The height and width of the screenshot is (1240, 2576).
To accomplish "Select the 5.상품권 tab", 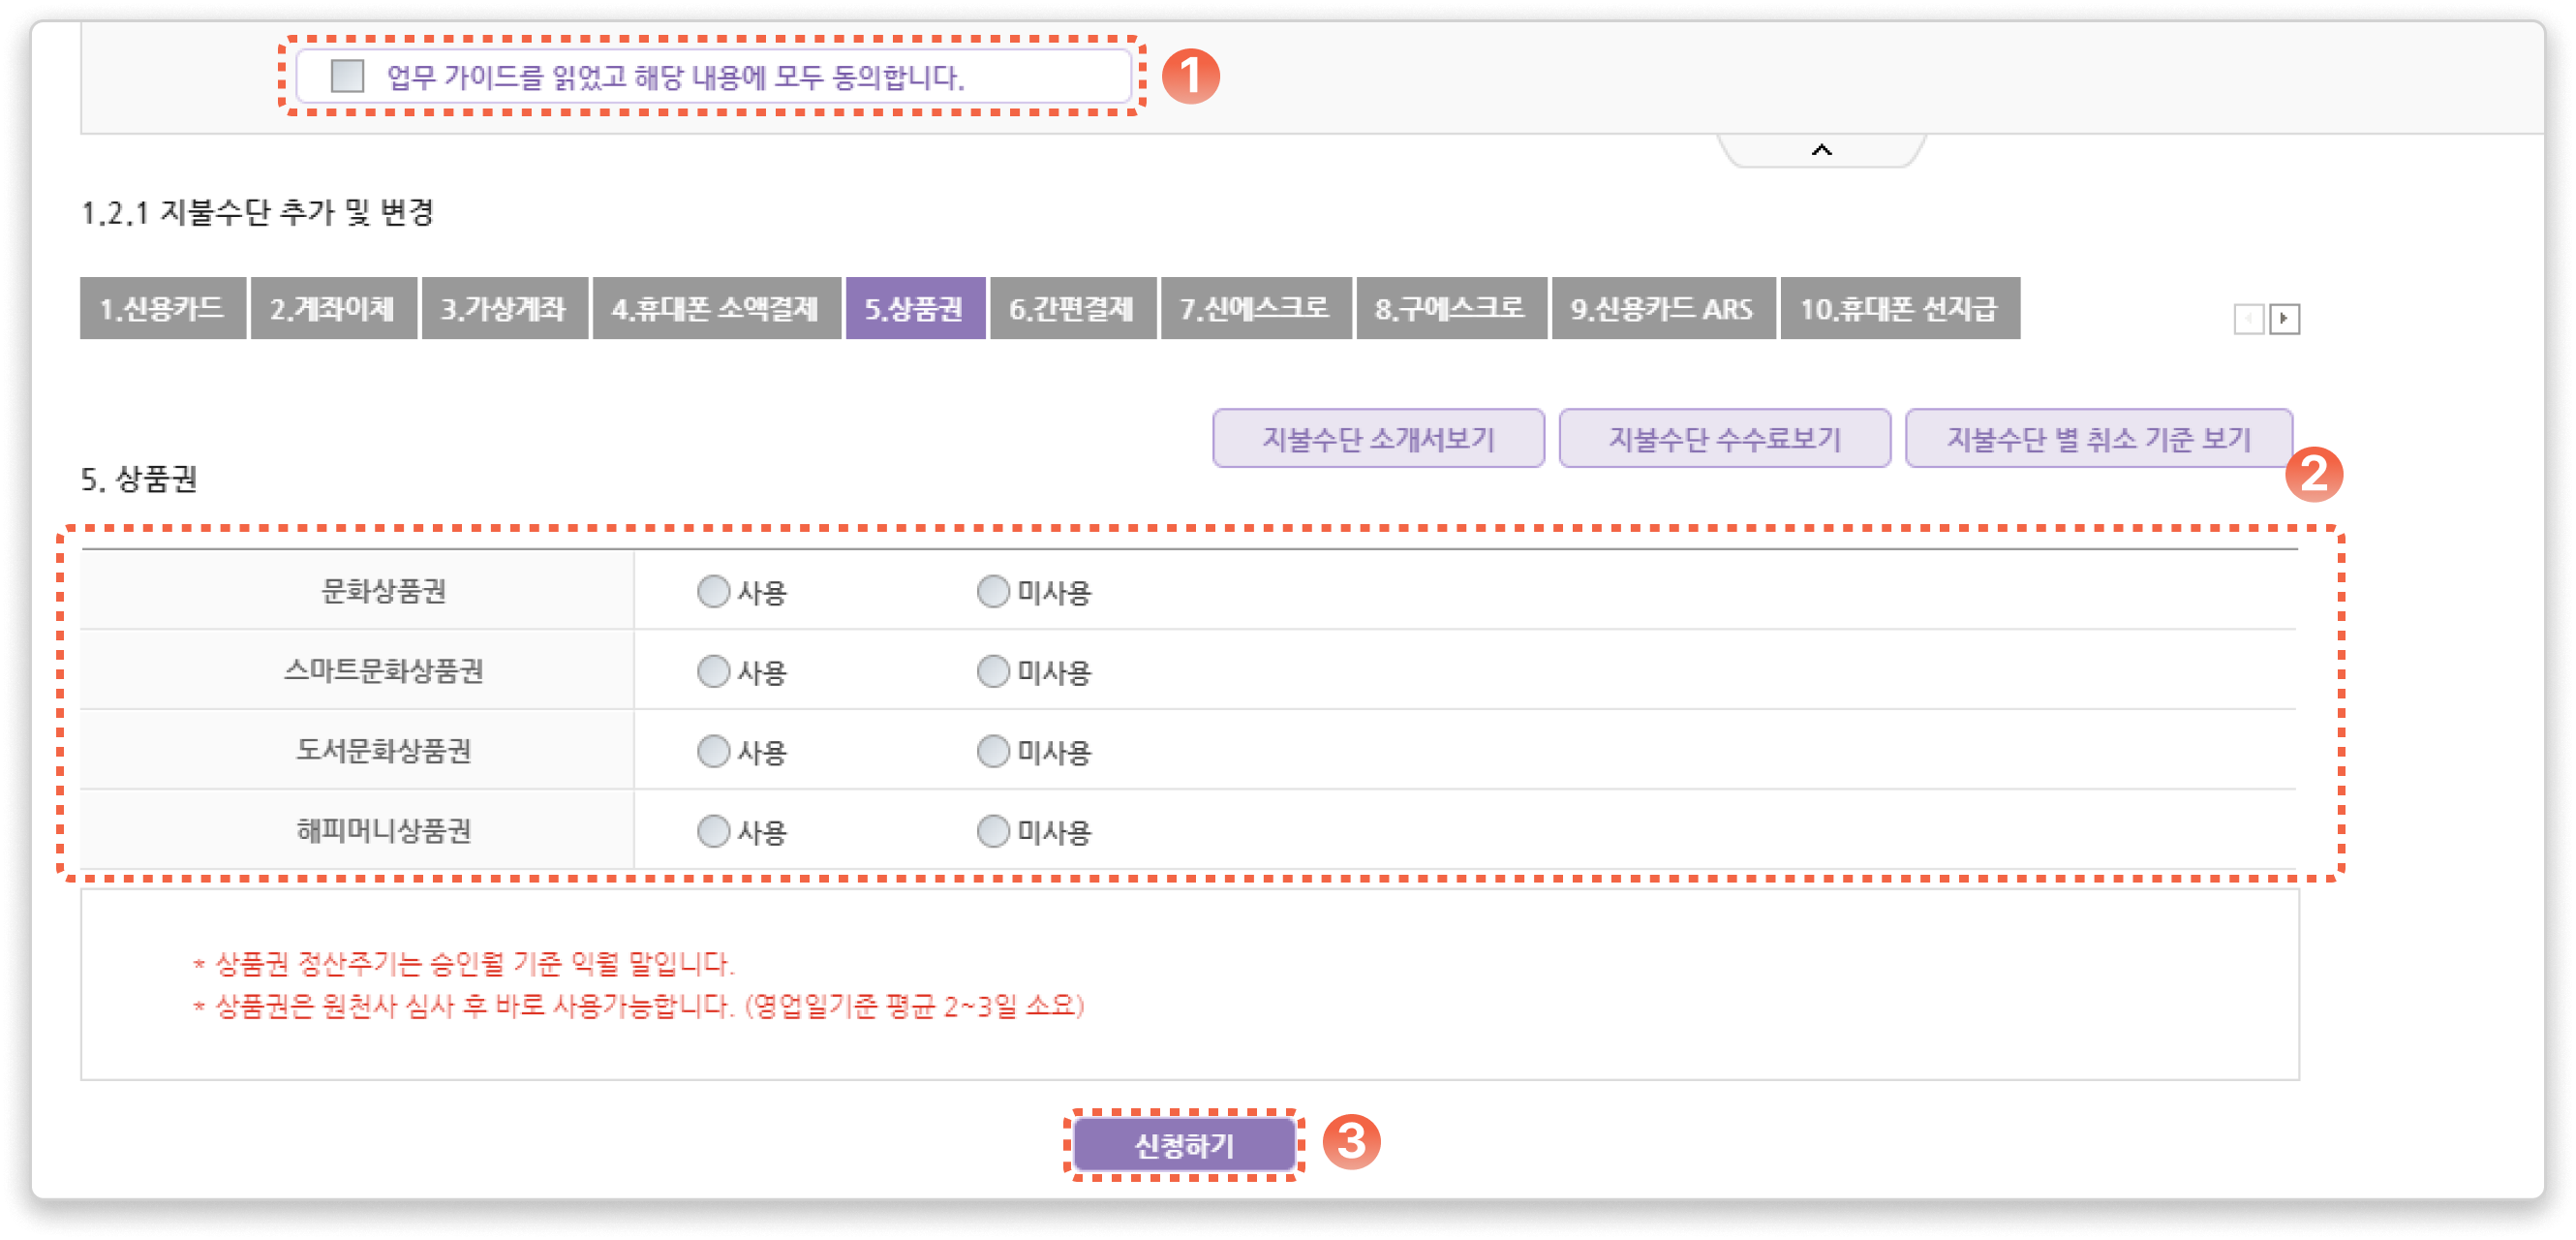I will (x=915, y=308).
